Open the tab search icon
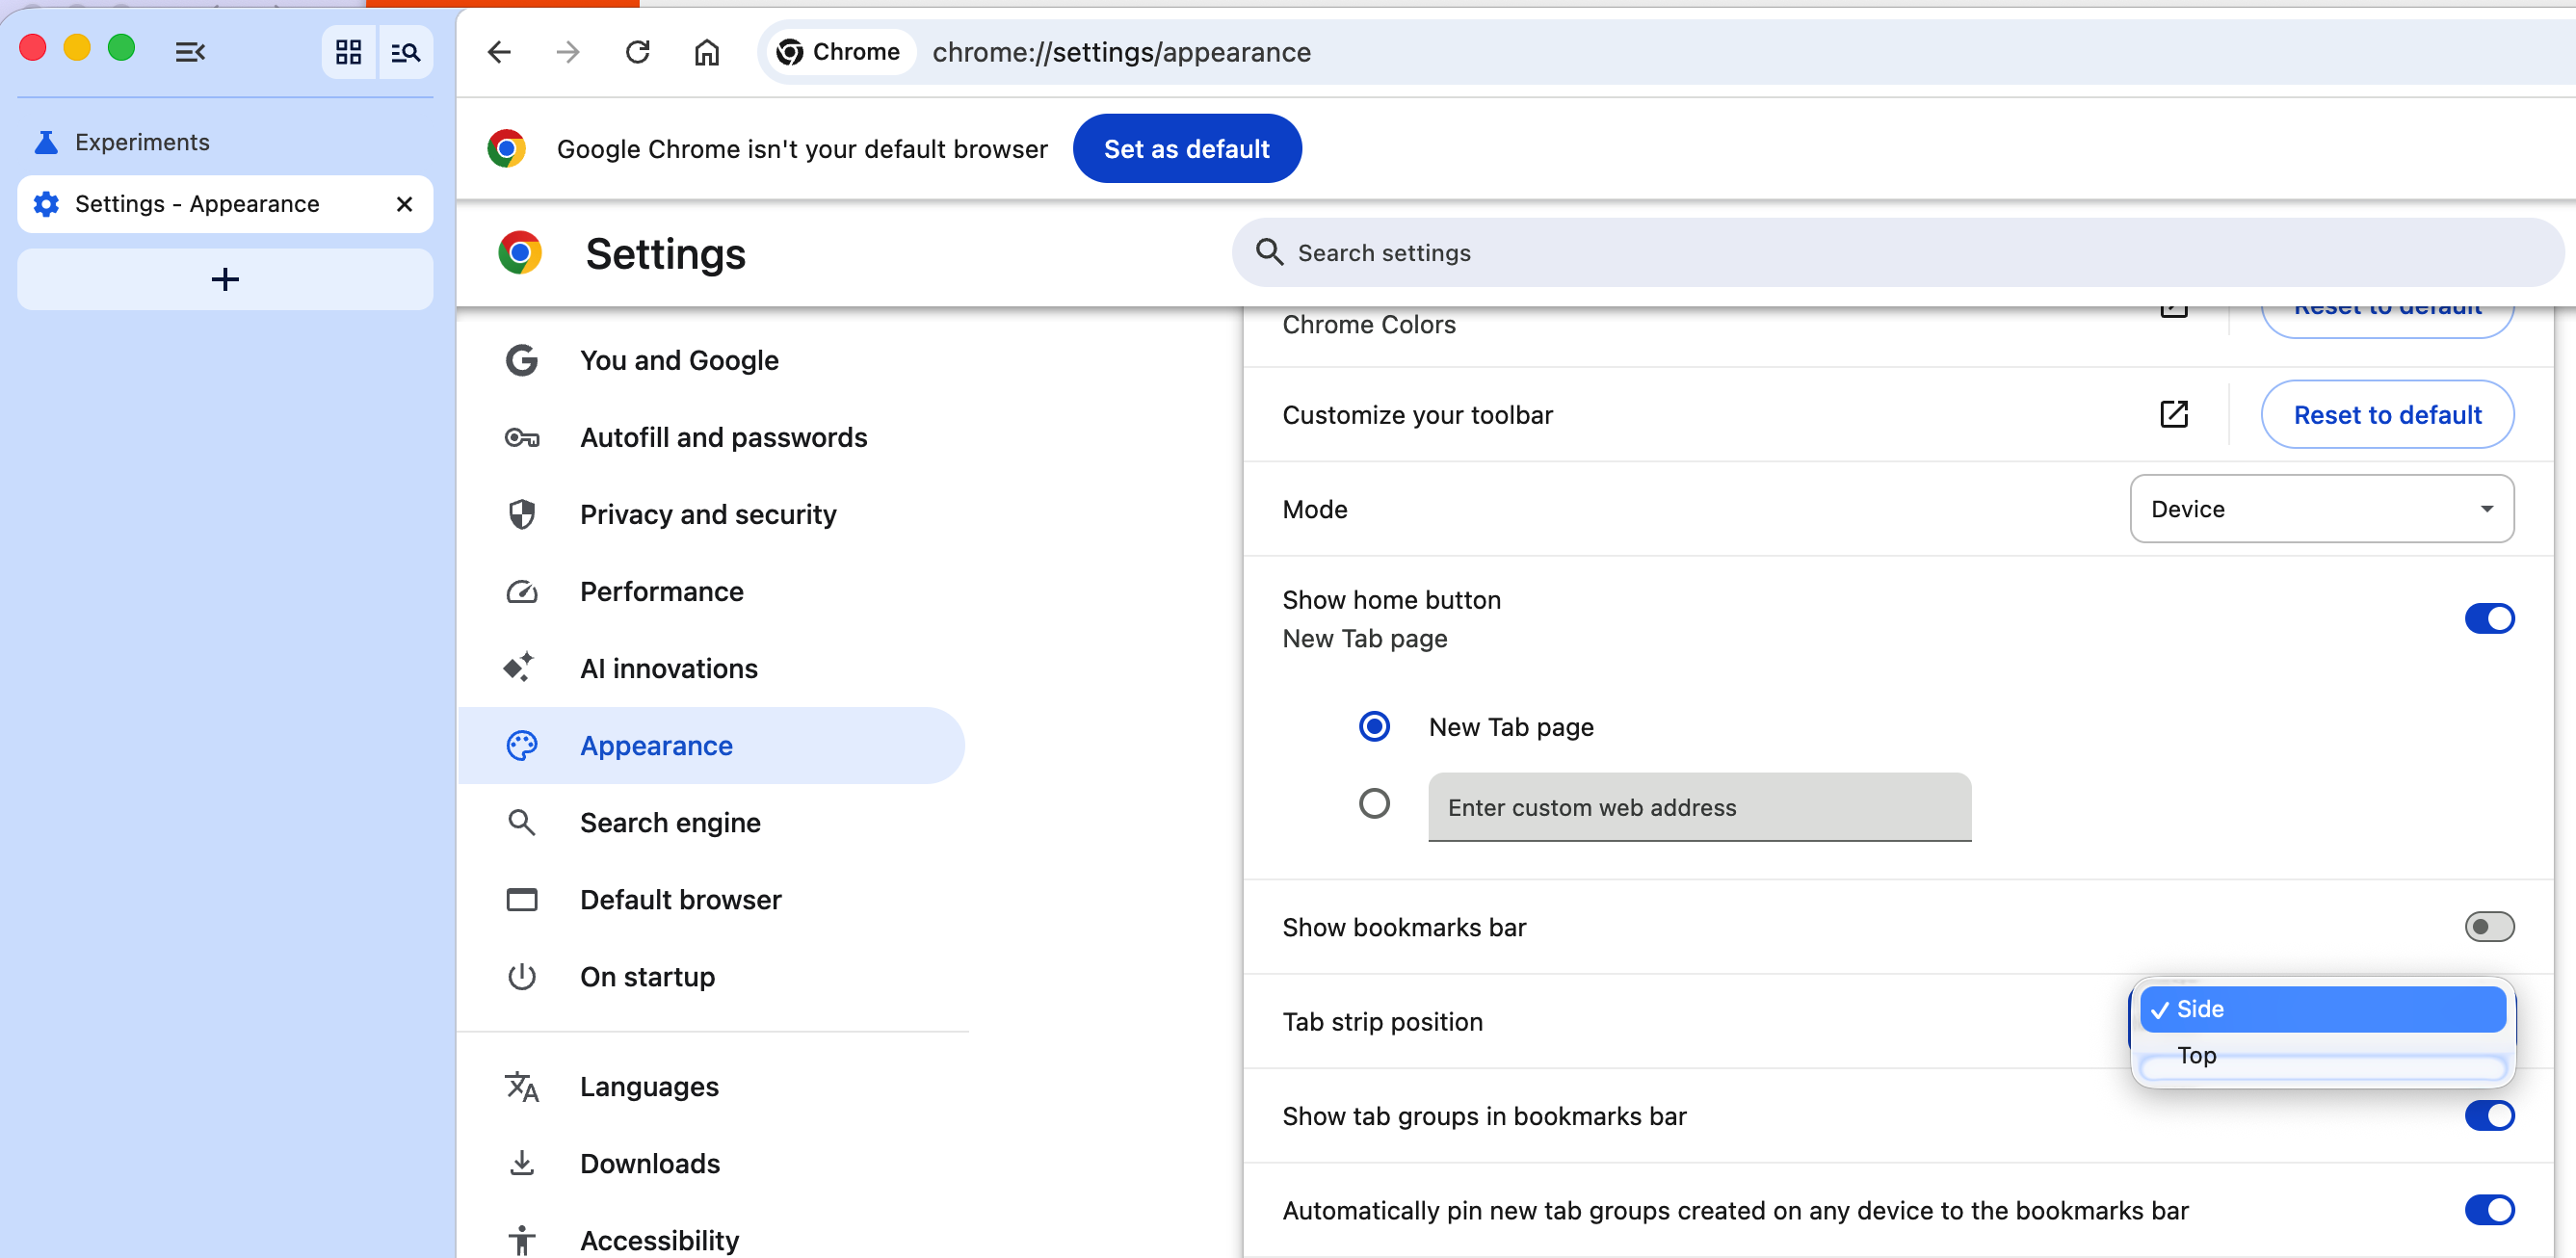The width and height of the screenshot is (2576, 1258). point(405,52)
